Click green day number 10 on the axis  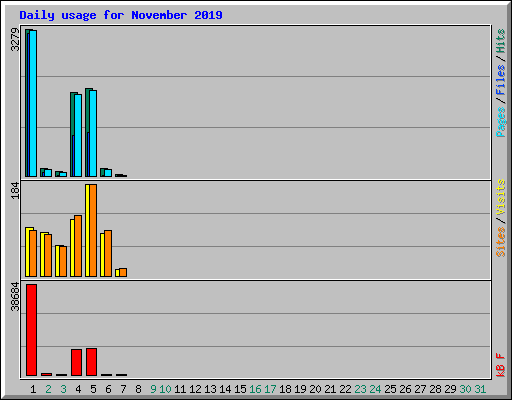coord(165,389)
